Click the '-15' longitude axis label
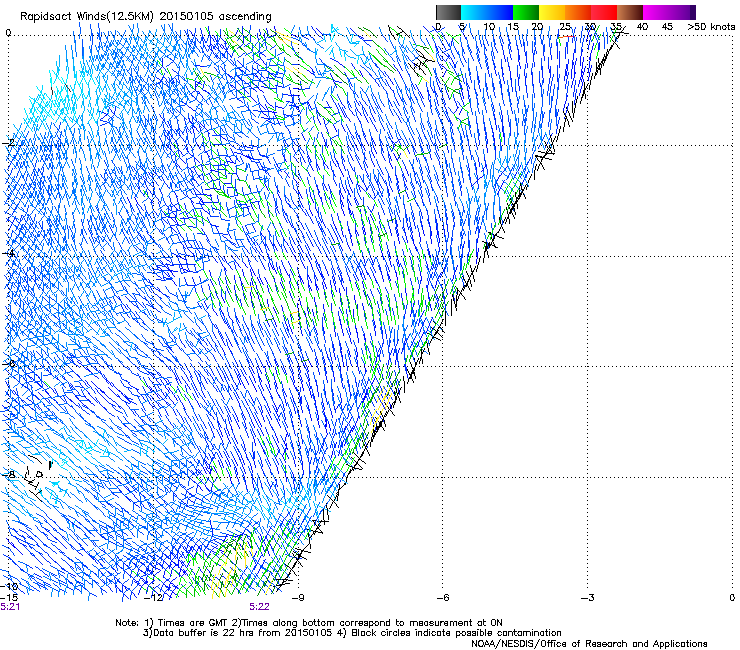This screenshot has height=650, width=740. [9, 598]
